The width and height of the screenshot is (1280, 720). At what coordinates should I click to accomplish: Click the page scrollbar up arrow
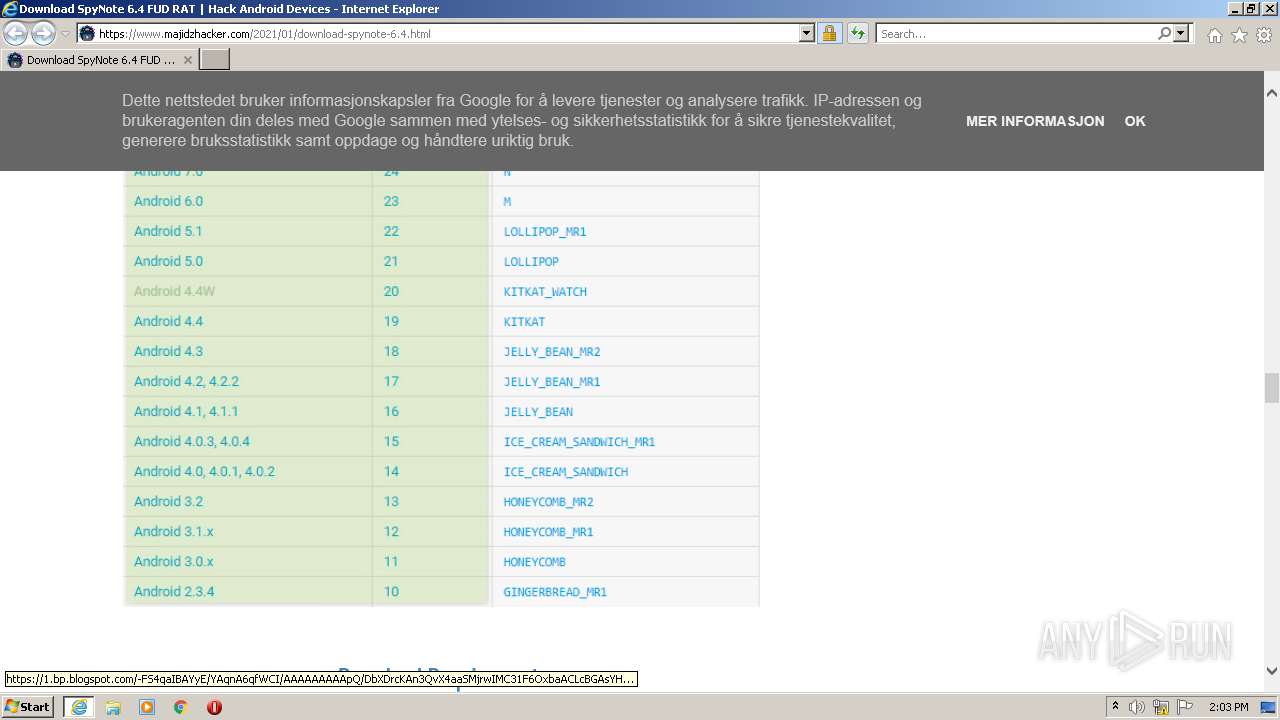pos(1271,93)
